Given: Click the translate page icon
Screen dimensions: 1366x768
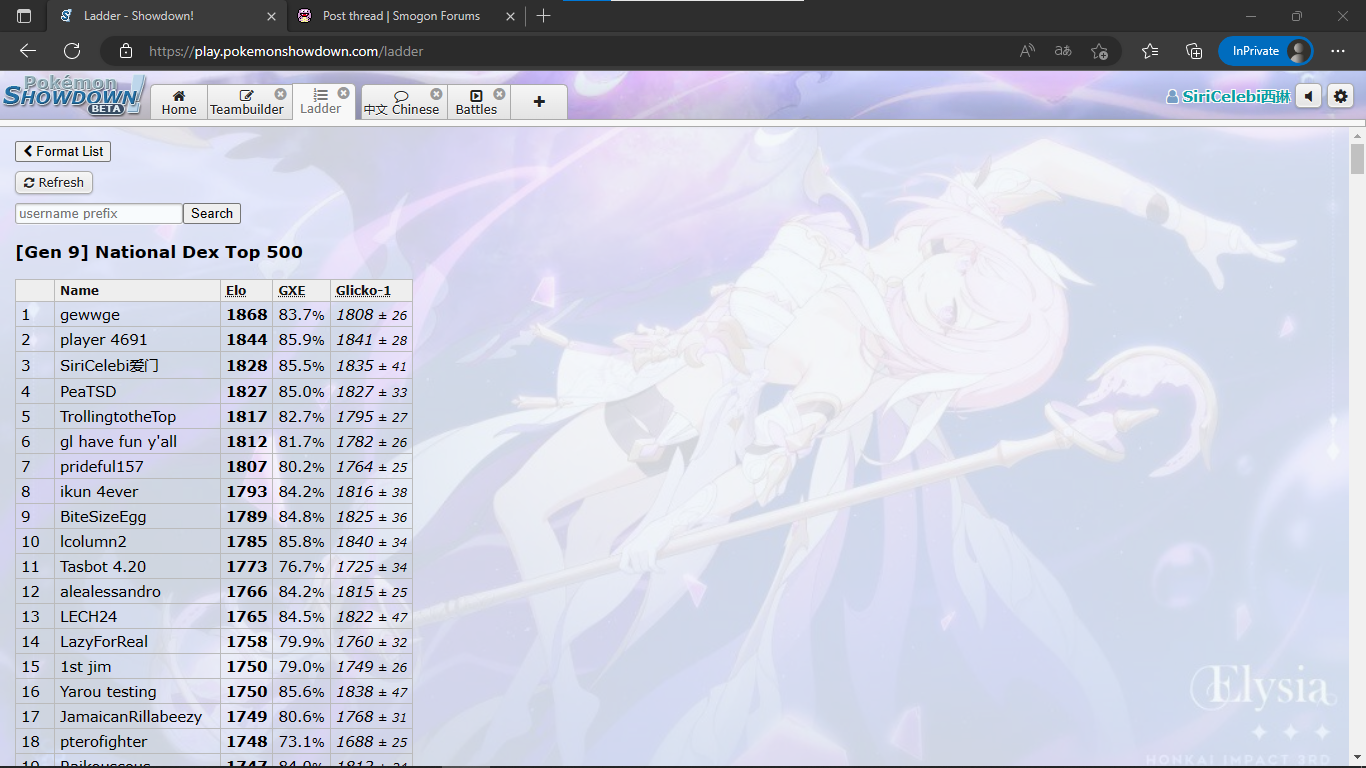Looking at the screenshot, I should pyautogui.click(x=1063, y=51).
